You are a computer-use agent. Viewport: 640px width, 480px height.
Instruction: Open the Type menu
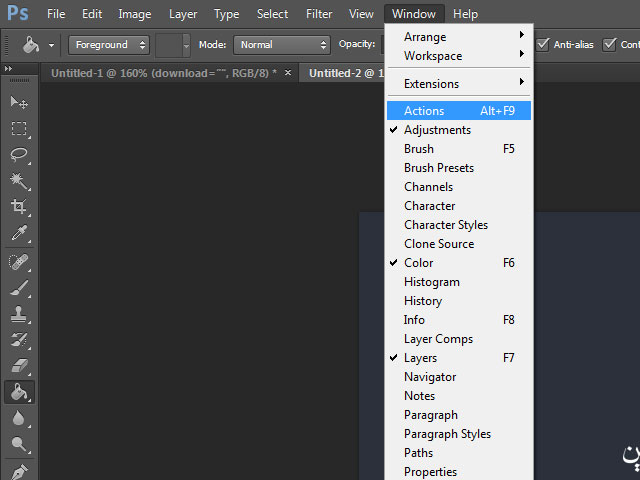227,14
